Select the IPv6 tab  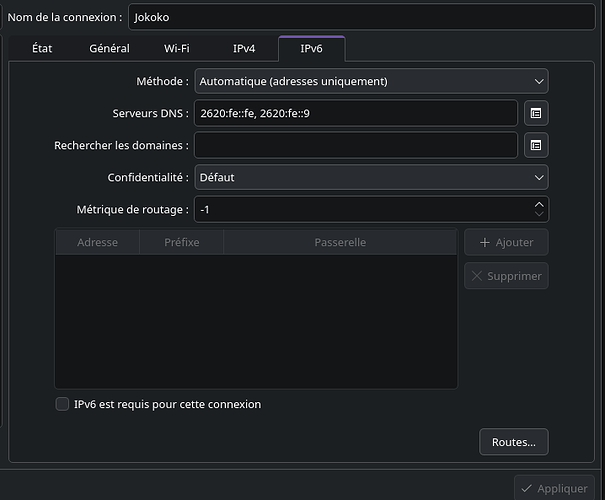point(311,49)
